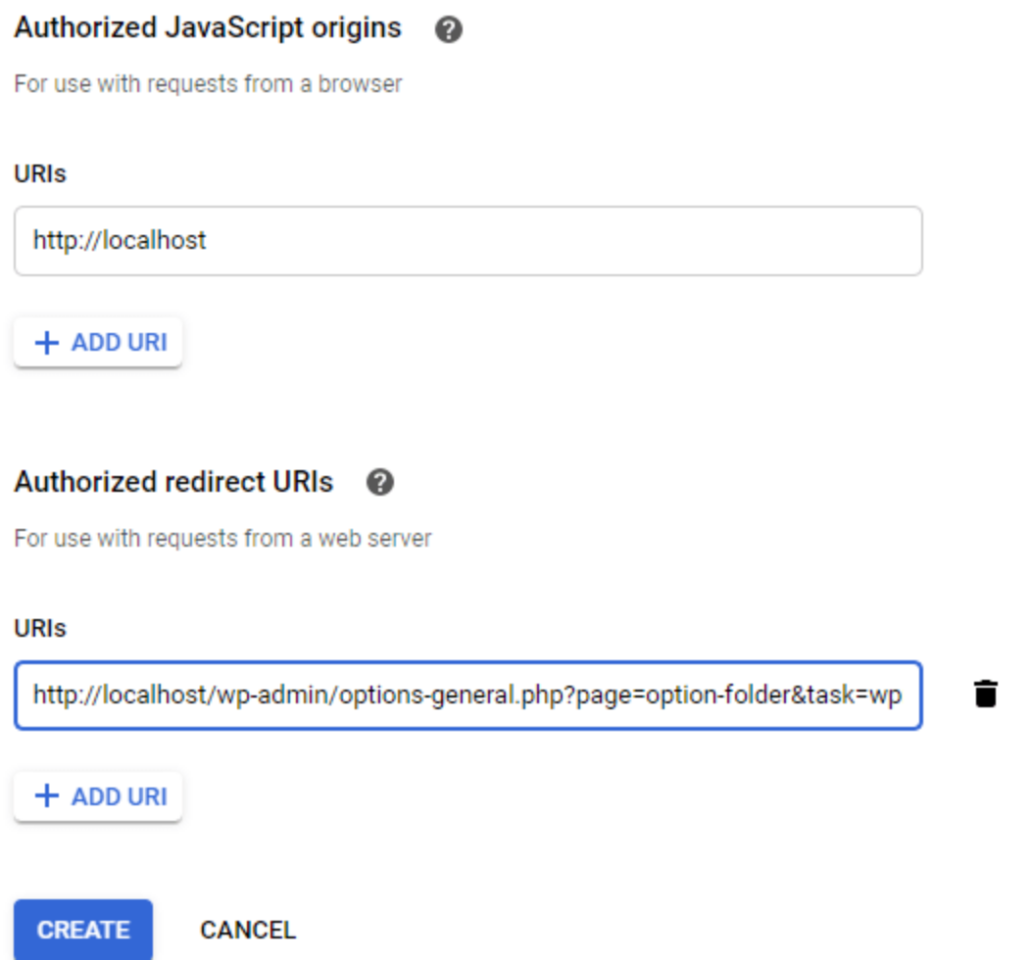
Task: Click plus icon under JavaScript origins URI
Action: pos(47,343)
